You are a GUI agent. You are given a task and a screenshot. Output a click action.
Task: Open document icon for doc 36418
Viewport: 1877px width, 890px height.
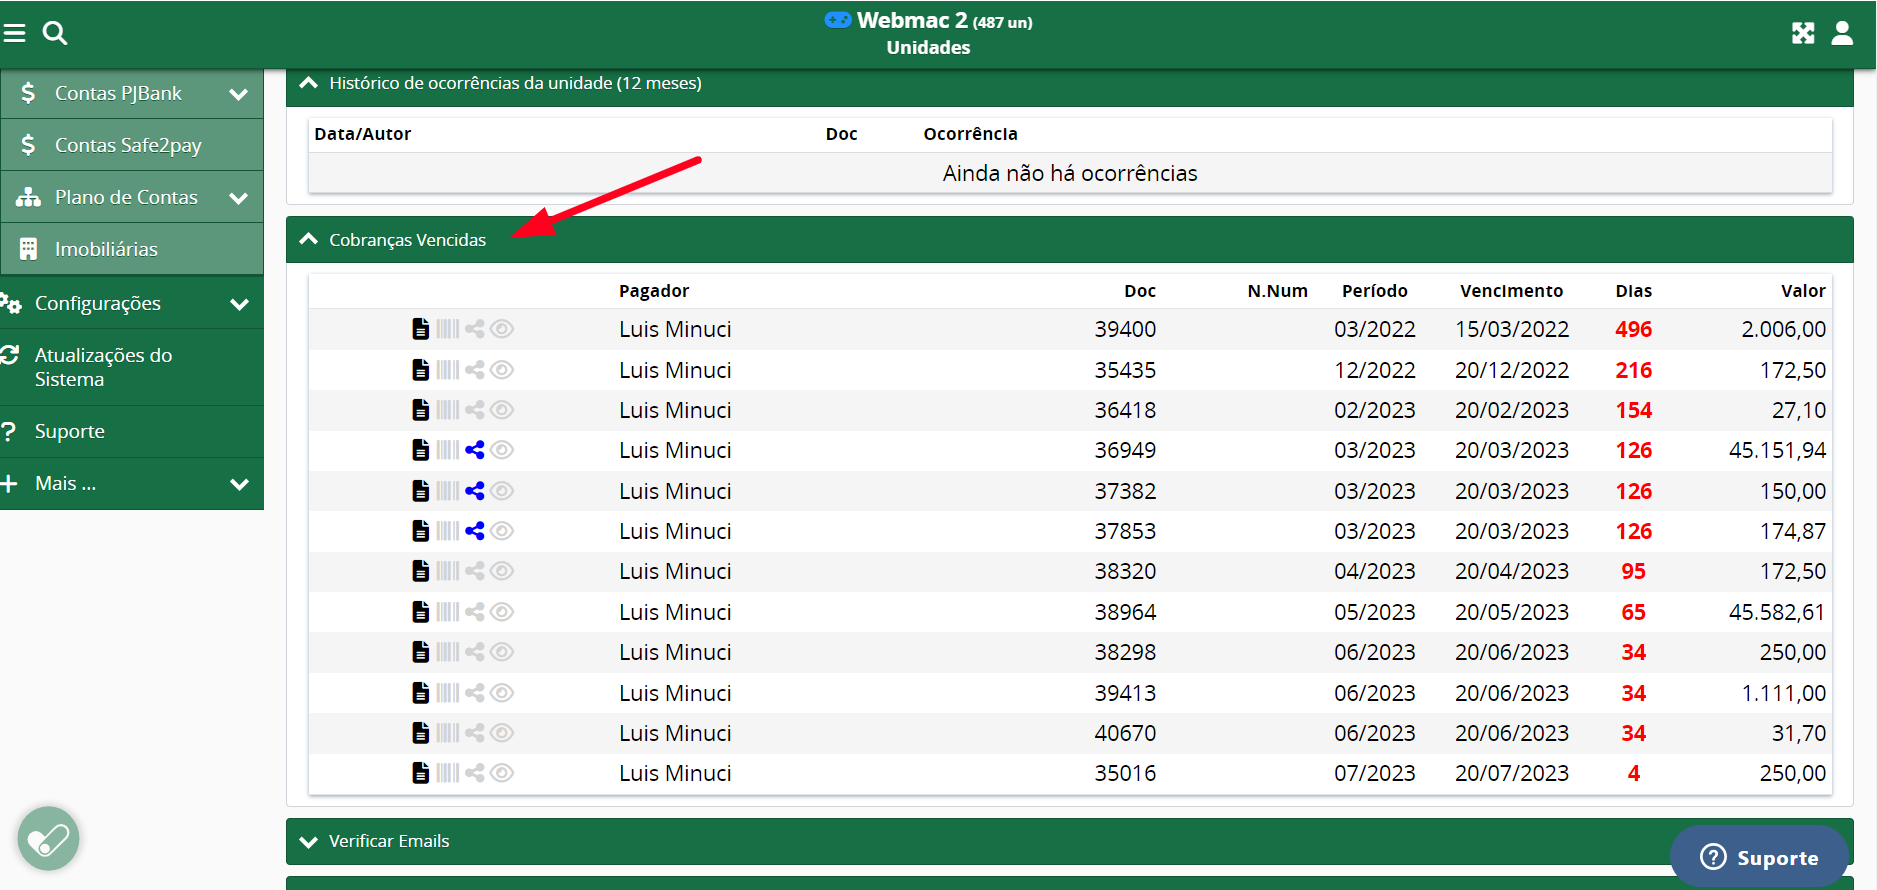(421, 410)
